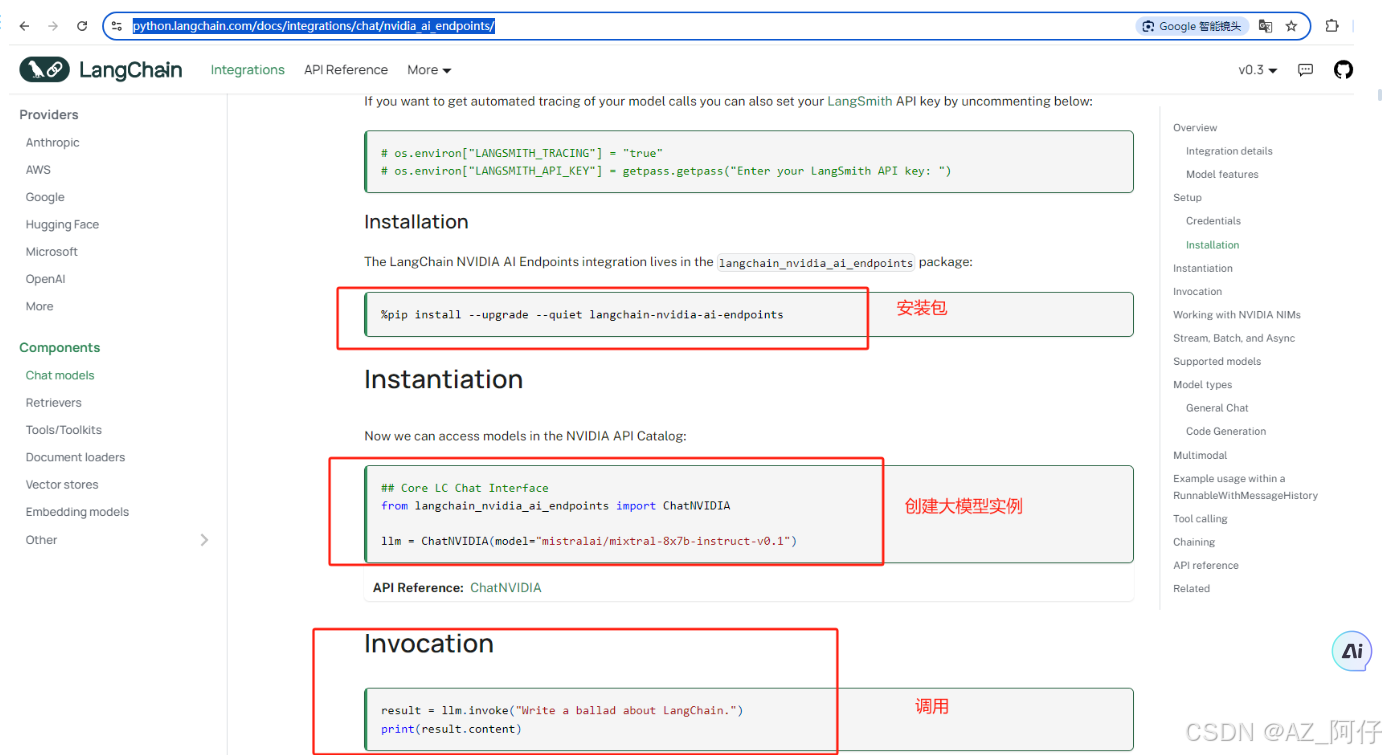This screenshot has width=1386, height=755.
Task: Jump to Instantiation in contents
Action: point(1203,268)
